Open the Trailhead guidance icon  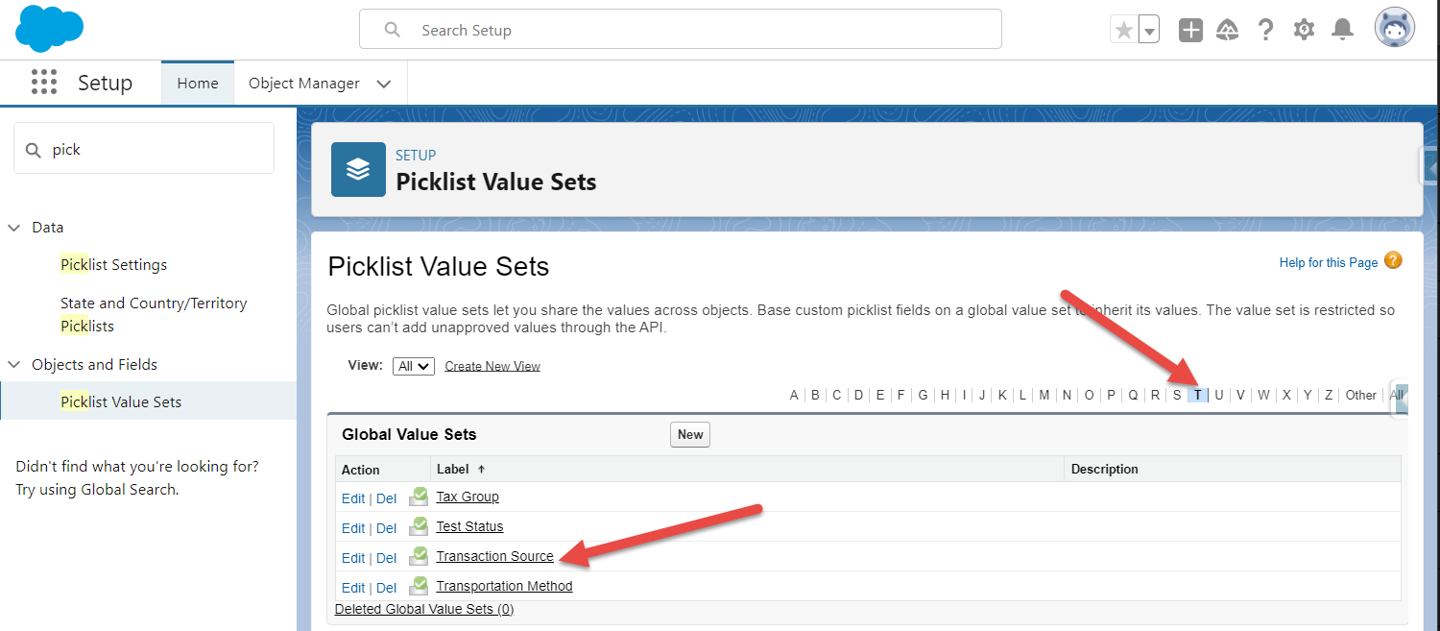pyautogui.click(x=1227, y=30)
